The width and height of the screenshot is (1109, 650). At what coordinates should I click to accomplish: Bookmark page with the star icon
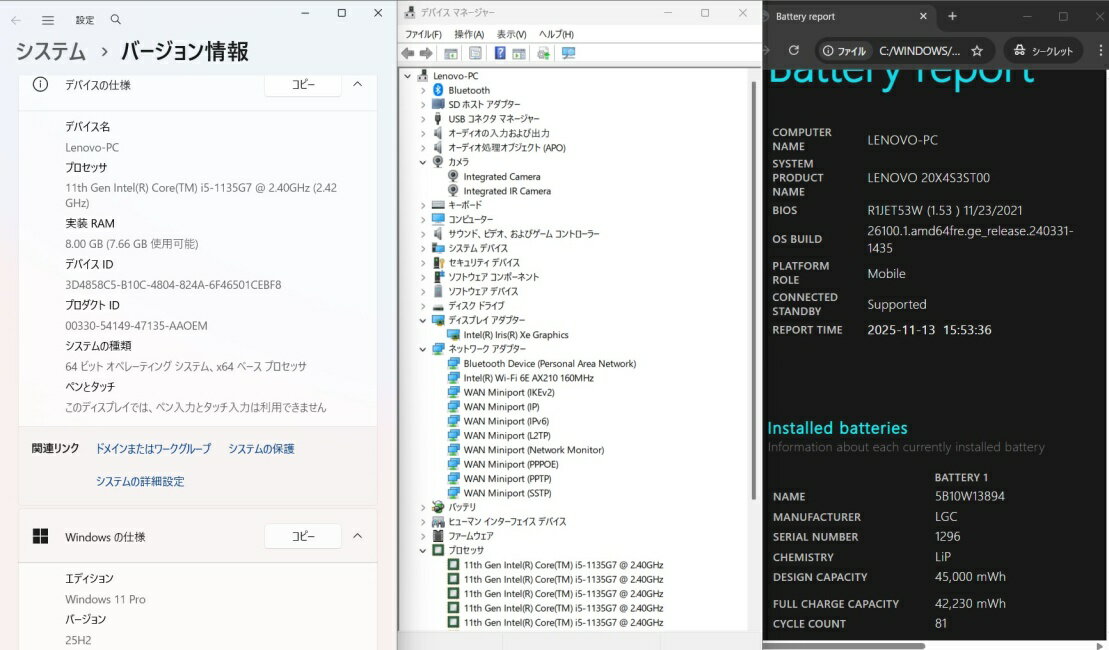977,51
